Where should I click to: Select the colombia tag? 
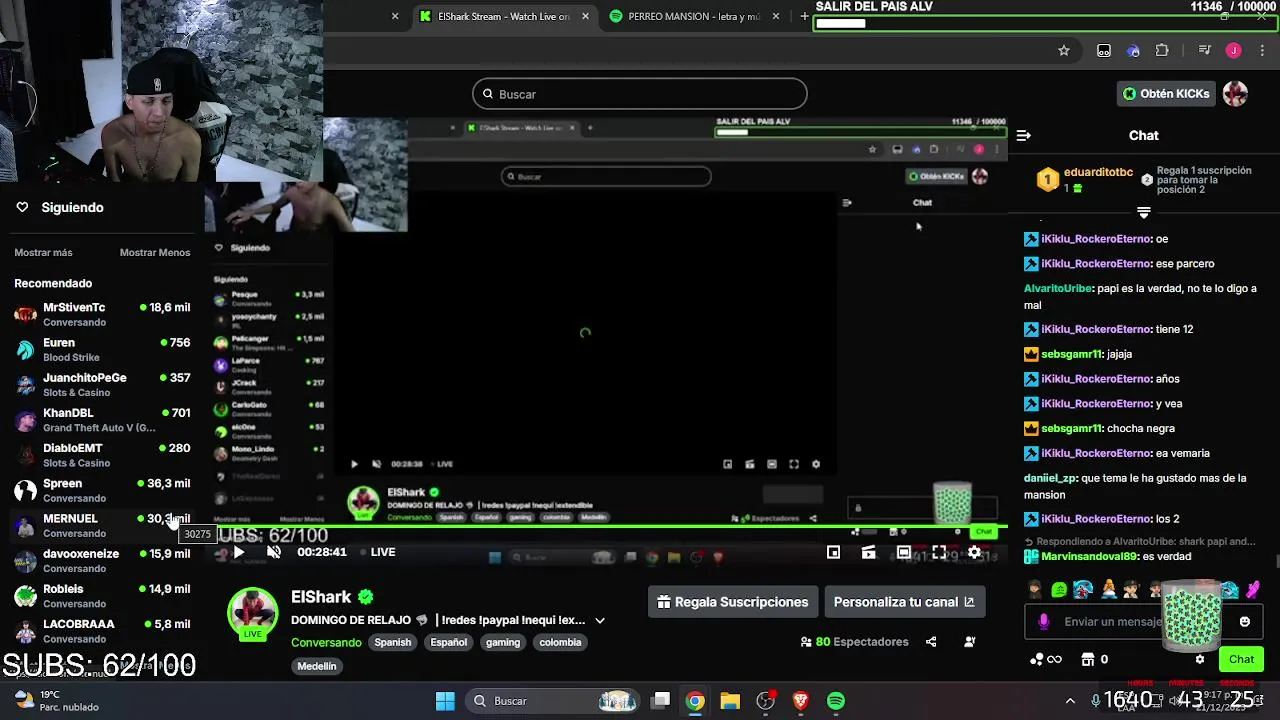pos(560,642)
